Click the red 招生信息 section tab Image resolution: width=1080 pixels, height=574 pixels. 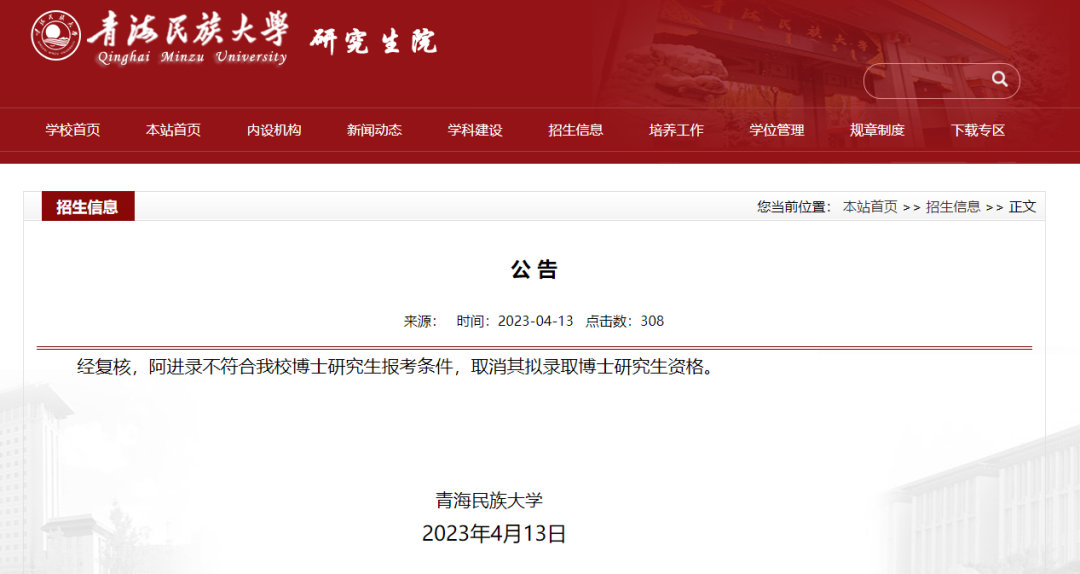click(88, 207)
